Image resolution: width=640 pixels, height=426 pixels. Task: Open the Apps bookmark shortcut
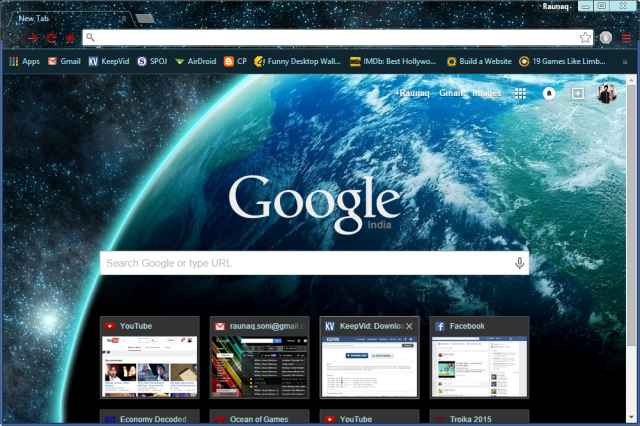coord(24,61)
